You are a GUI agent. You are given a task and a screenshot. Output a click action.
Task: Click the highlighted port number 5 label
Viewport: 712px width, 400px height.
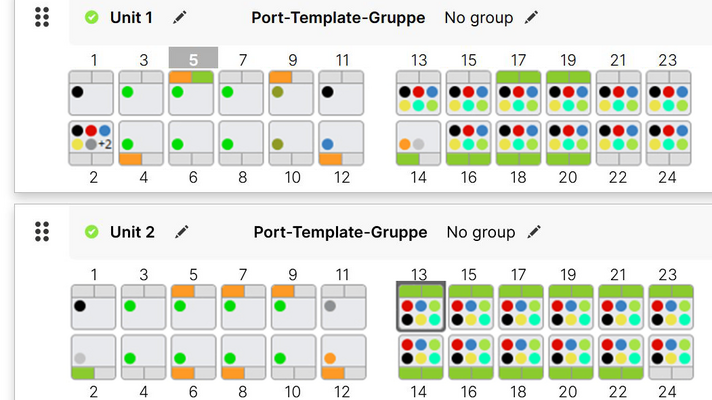[192, 59]
